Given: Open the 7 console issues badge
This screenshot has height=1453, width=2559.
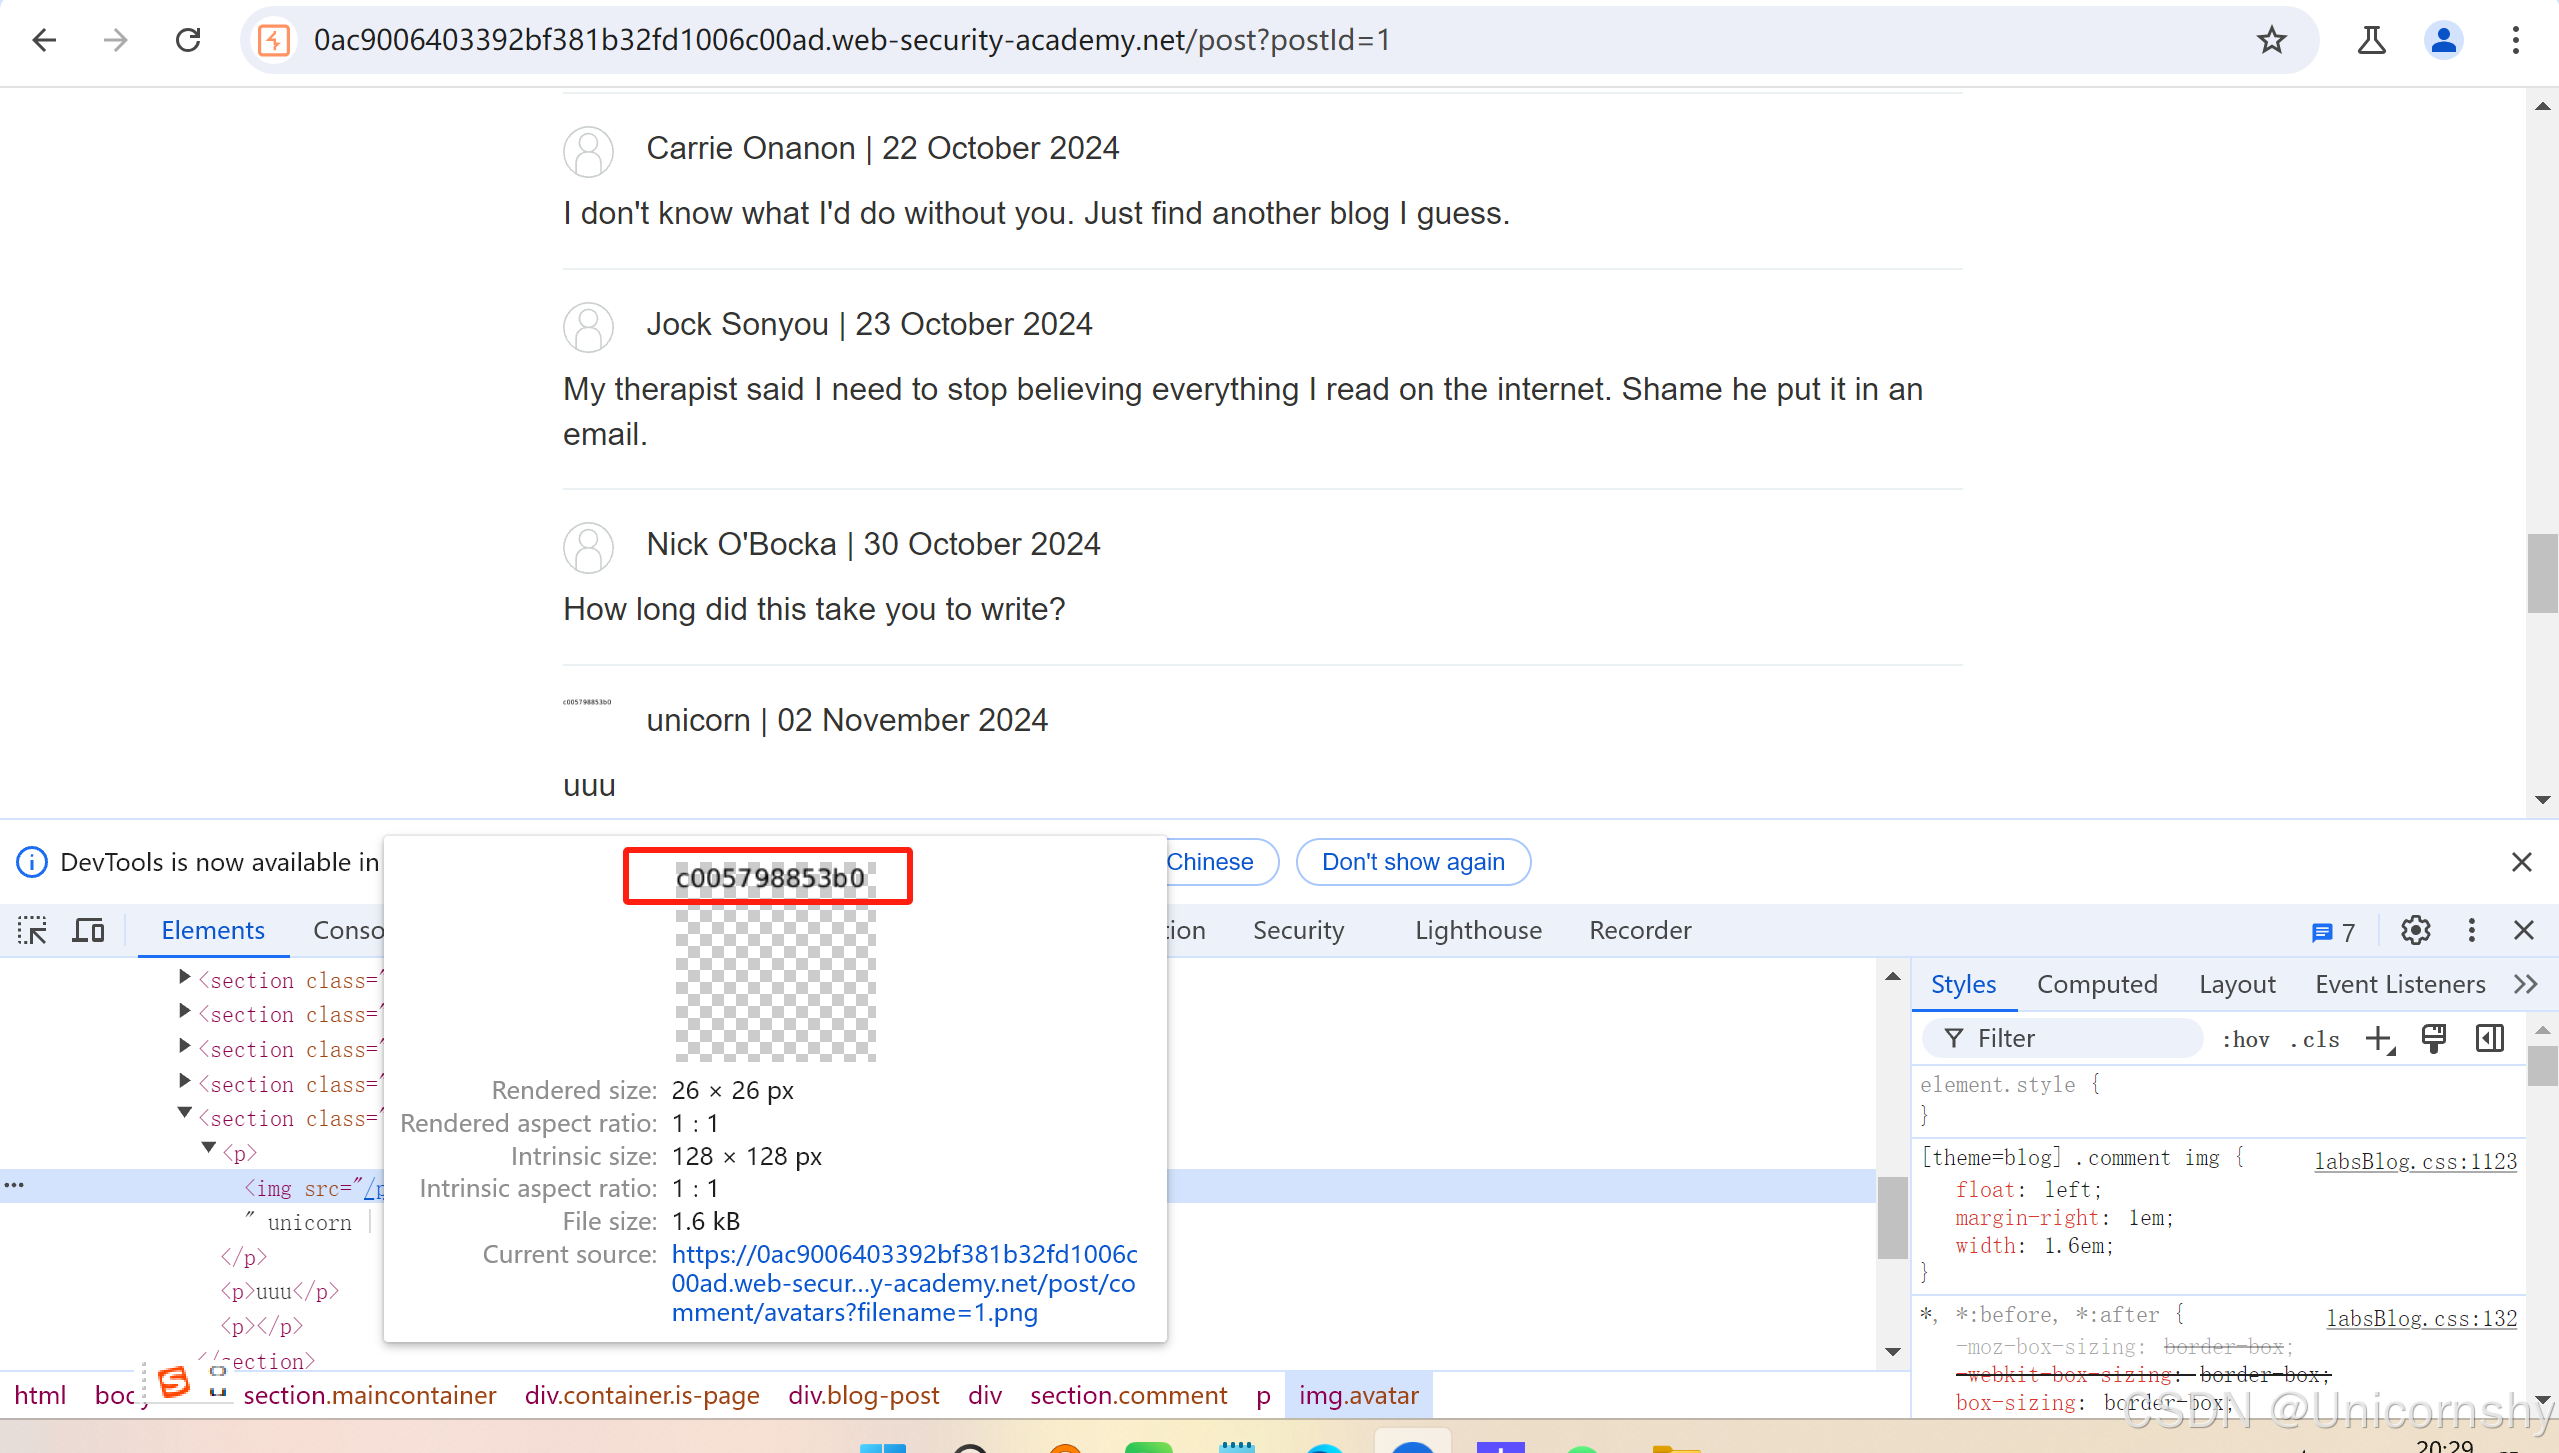Looking at the screenshot, I should point(2333,932).
